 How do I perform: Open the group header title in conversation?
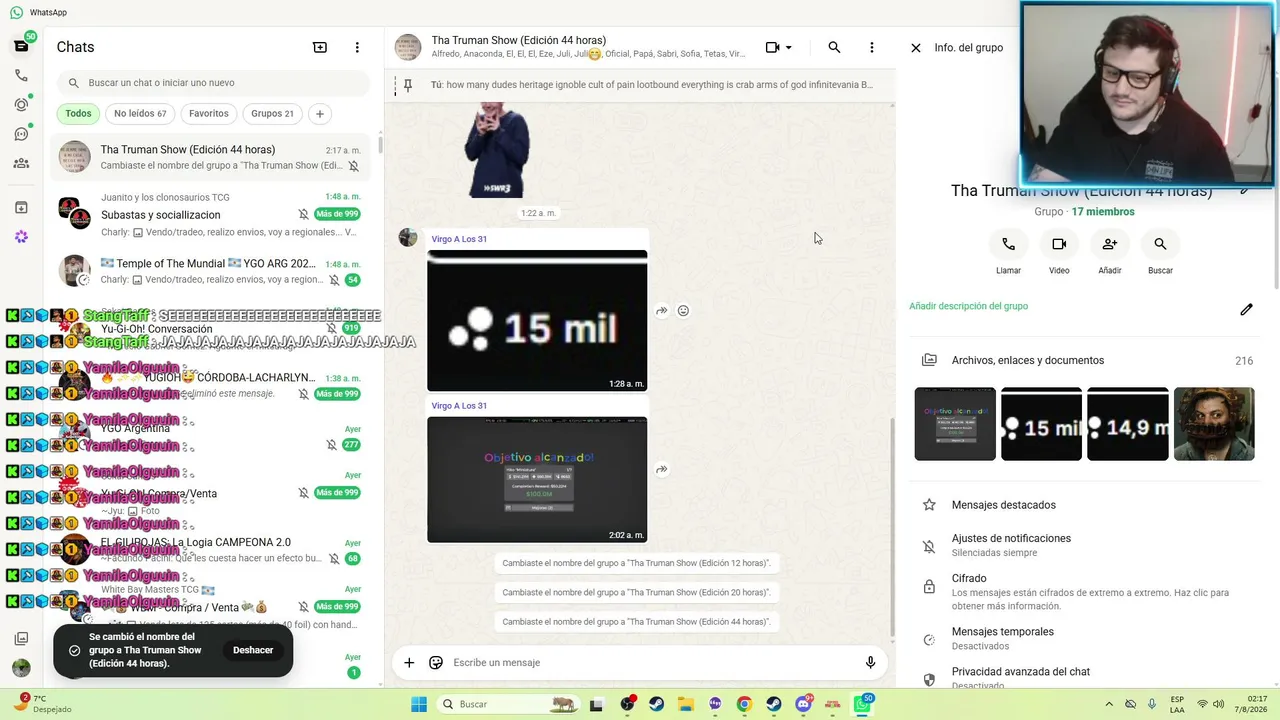coord(518,41)
